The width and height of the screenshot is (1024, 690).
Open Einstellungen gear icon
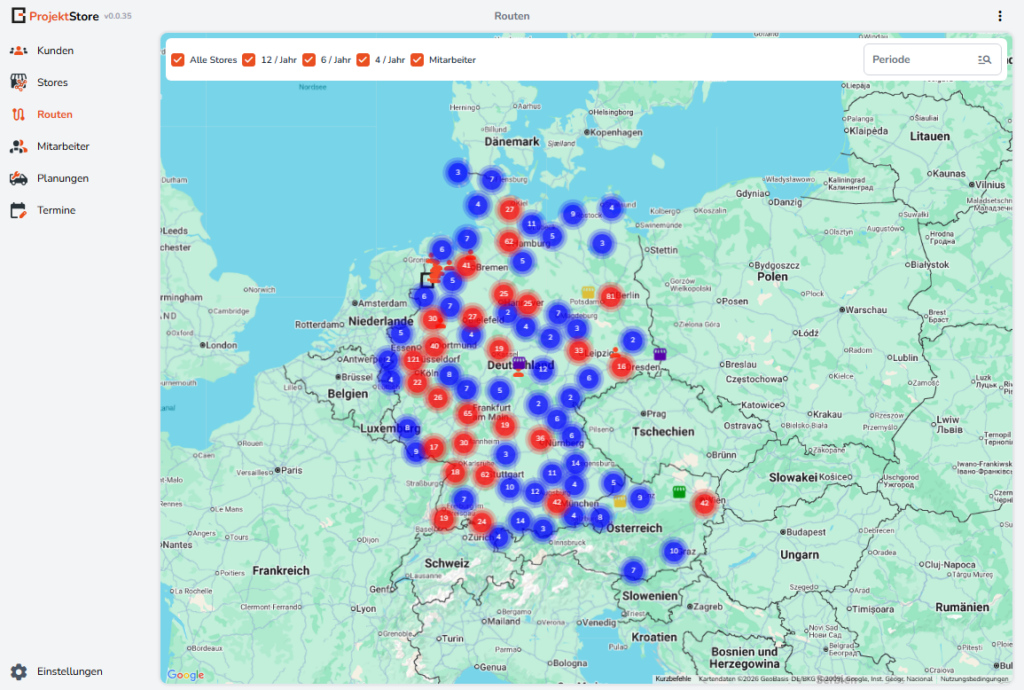click(x=19, y=671)
